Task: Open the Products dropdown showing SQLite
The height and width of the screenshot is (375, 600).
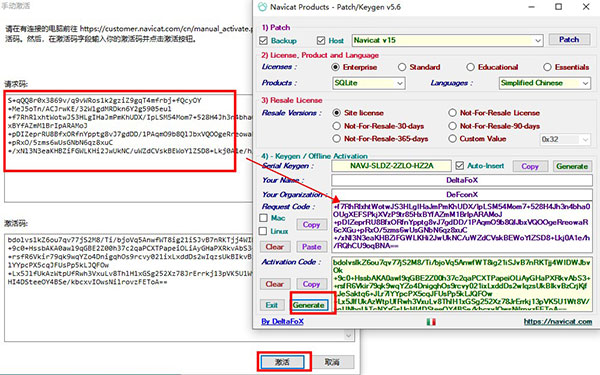Action: tap(369, 83)
